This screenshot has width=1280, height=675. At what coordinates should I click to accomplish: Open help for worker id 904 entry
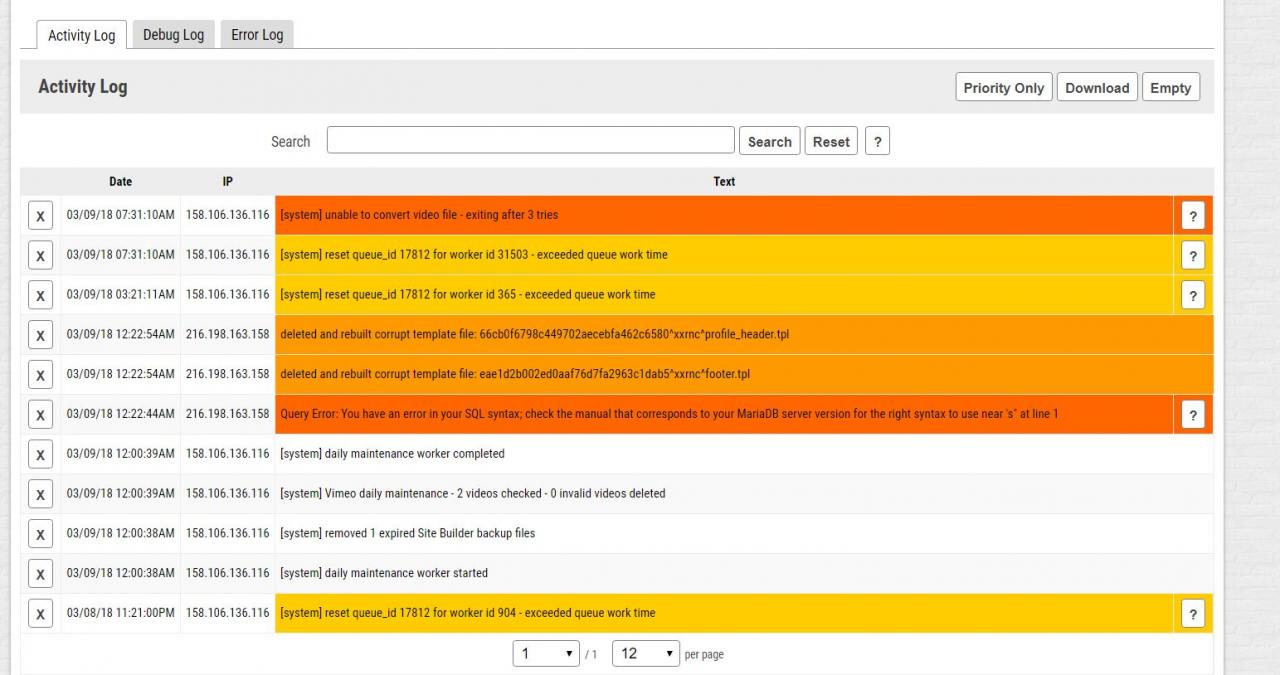click(1192, 614)
